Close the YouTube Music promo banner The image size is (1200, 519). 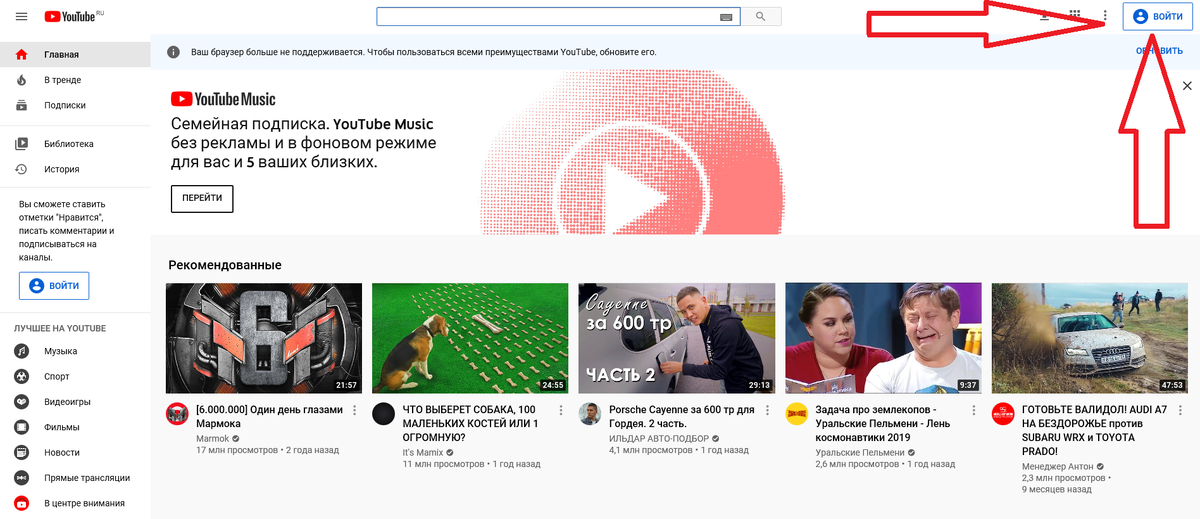[x=1187, y=86]
